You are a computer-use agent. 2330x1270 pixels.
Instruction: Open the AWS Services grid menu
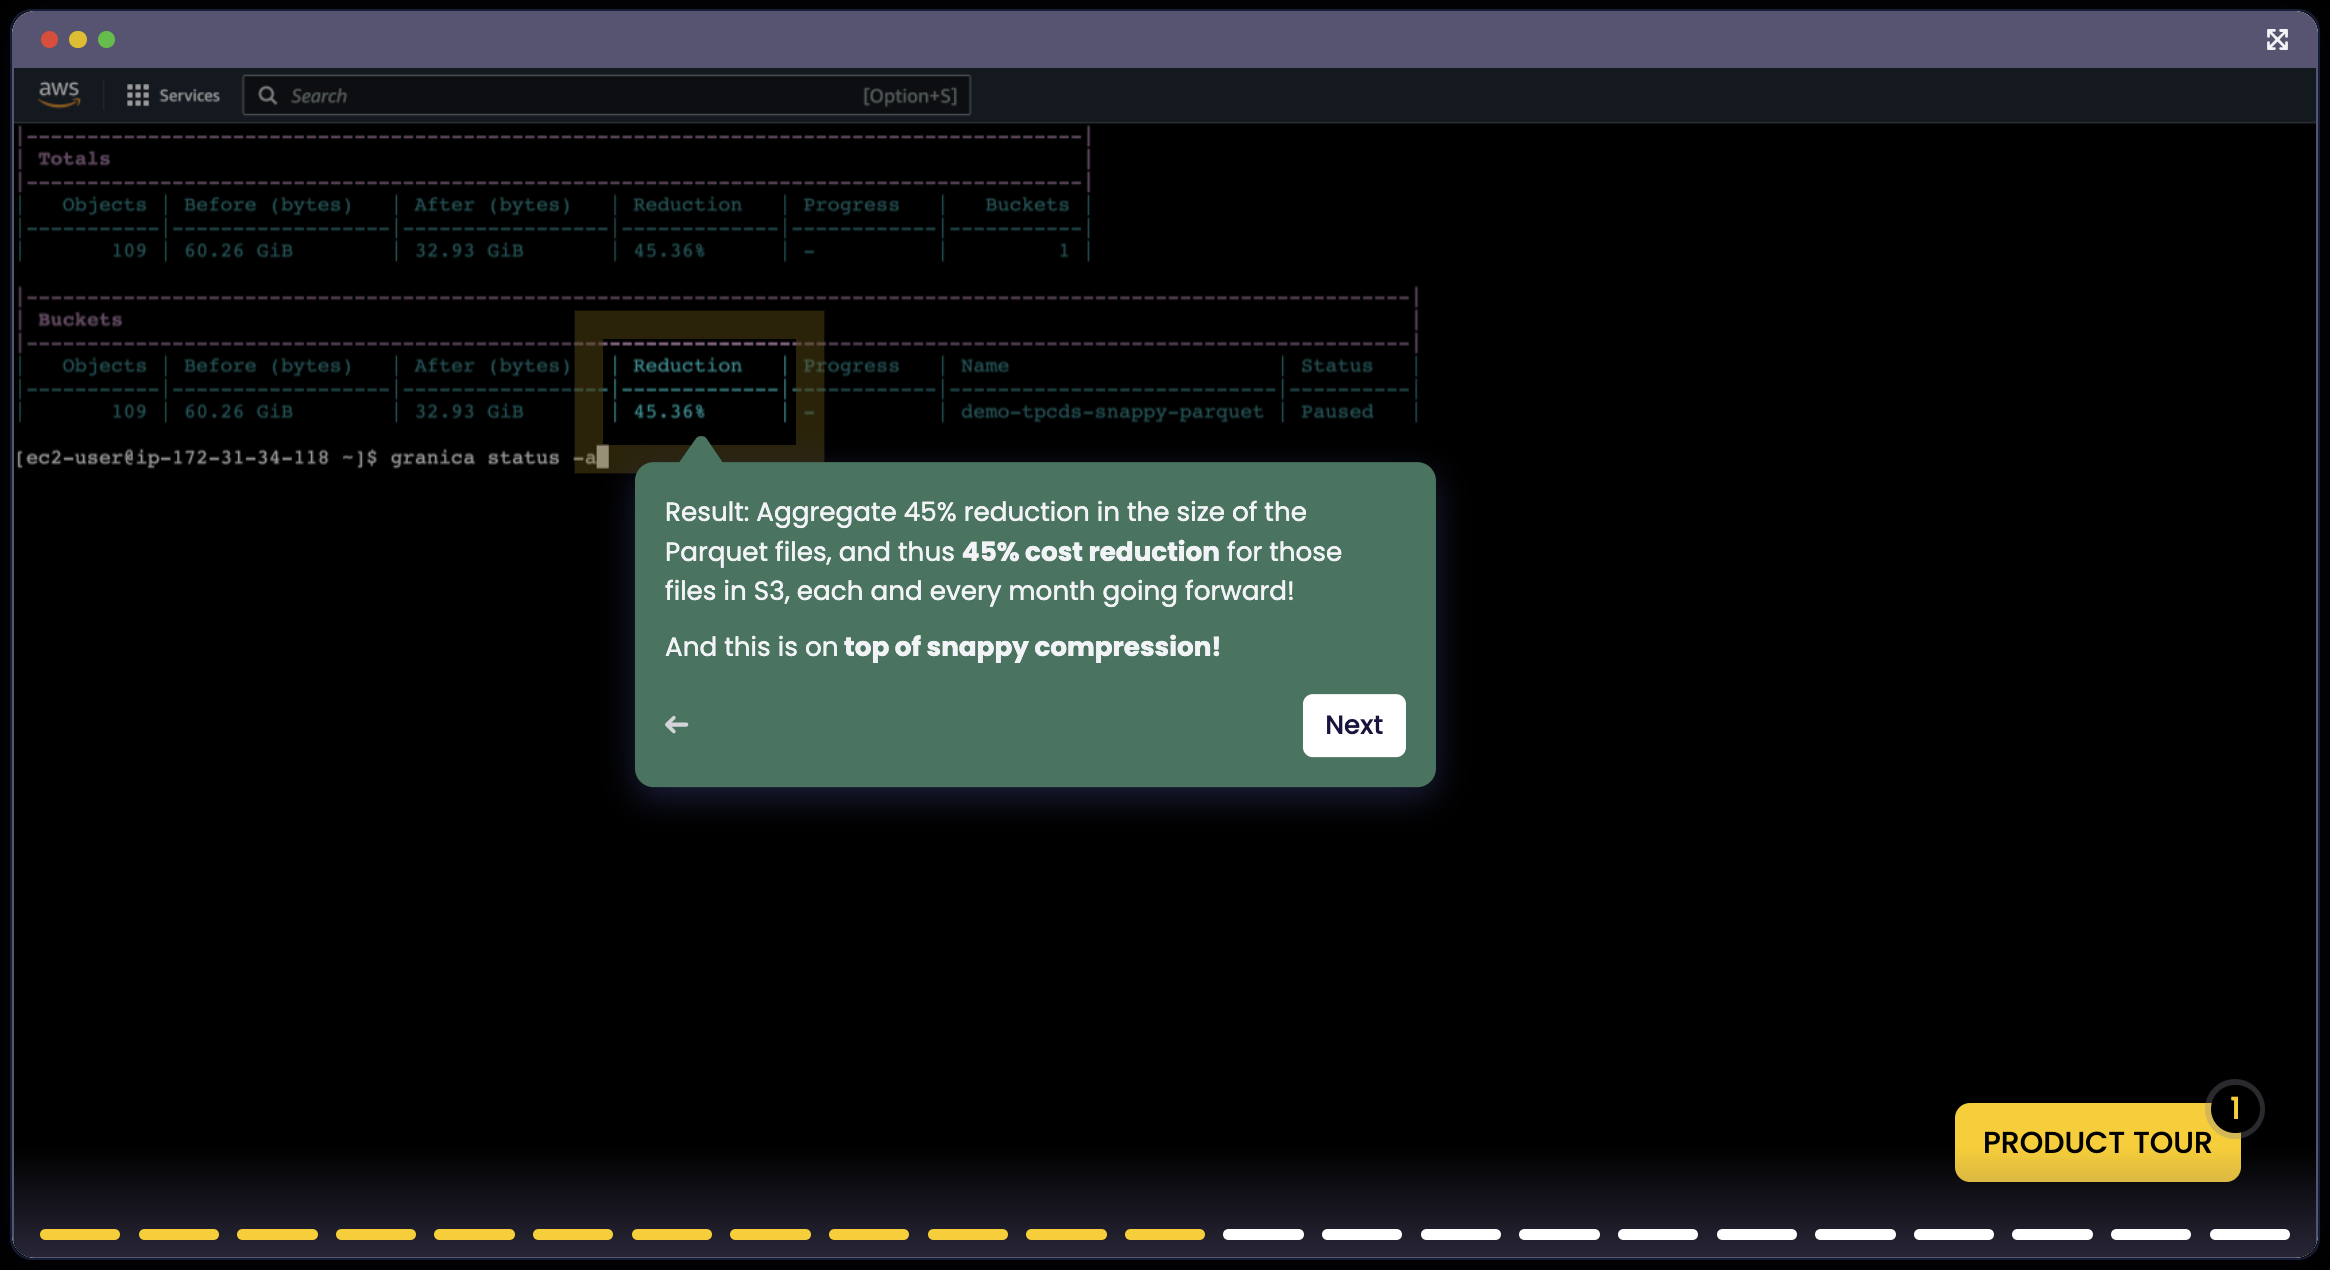139,95
